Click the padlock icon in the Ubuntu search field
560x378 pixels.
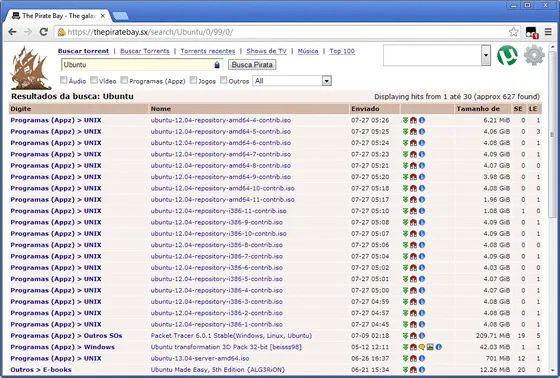(x=217, y=65)
